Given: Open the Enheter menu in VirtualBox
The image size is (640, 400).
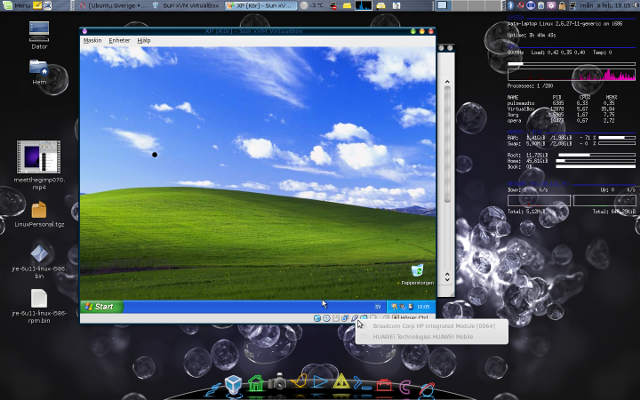Looking at the screenshot, I should (119, 40).
